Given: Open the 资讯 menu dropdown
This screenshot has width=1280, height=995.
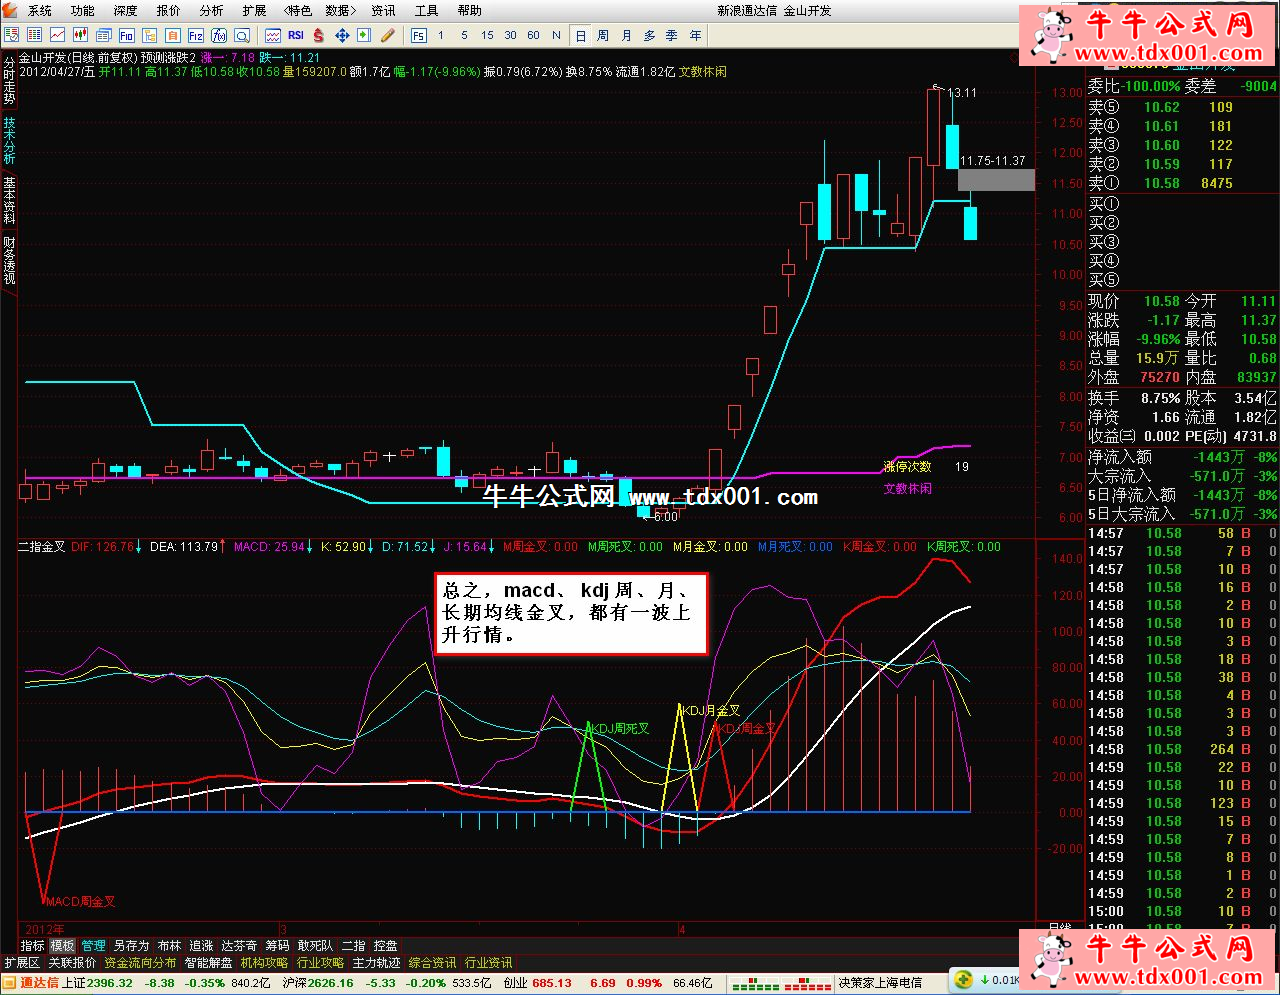Looking at the screenshot, I should pyautogui.click(x=384, y=10).
